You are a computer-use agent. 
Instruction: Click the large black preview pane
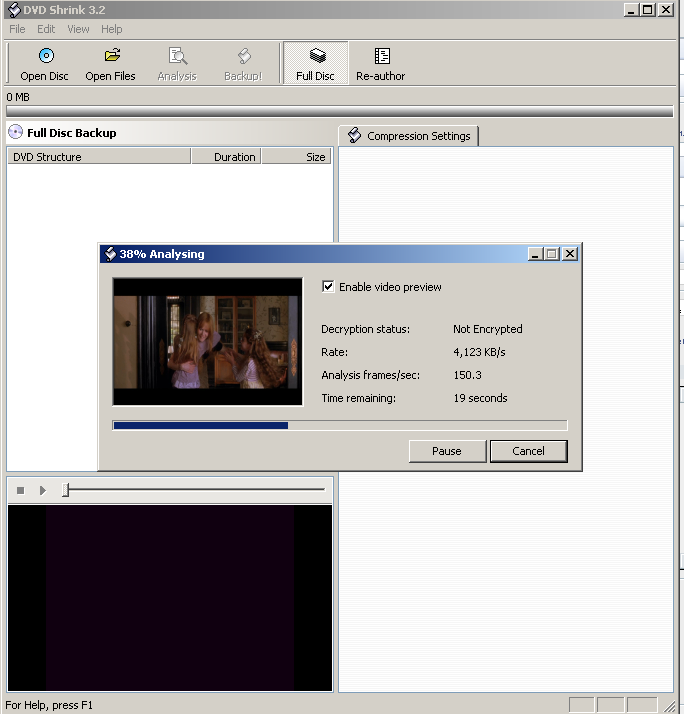click(x=170, y=598)
